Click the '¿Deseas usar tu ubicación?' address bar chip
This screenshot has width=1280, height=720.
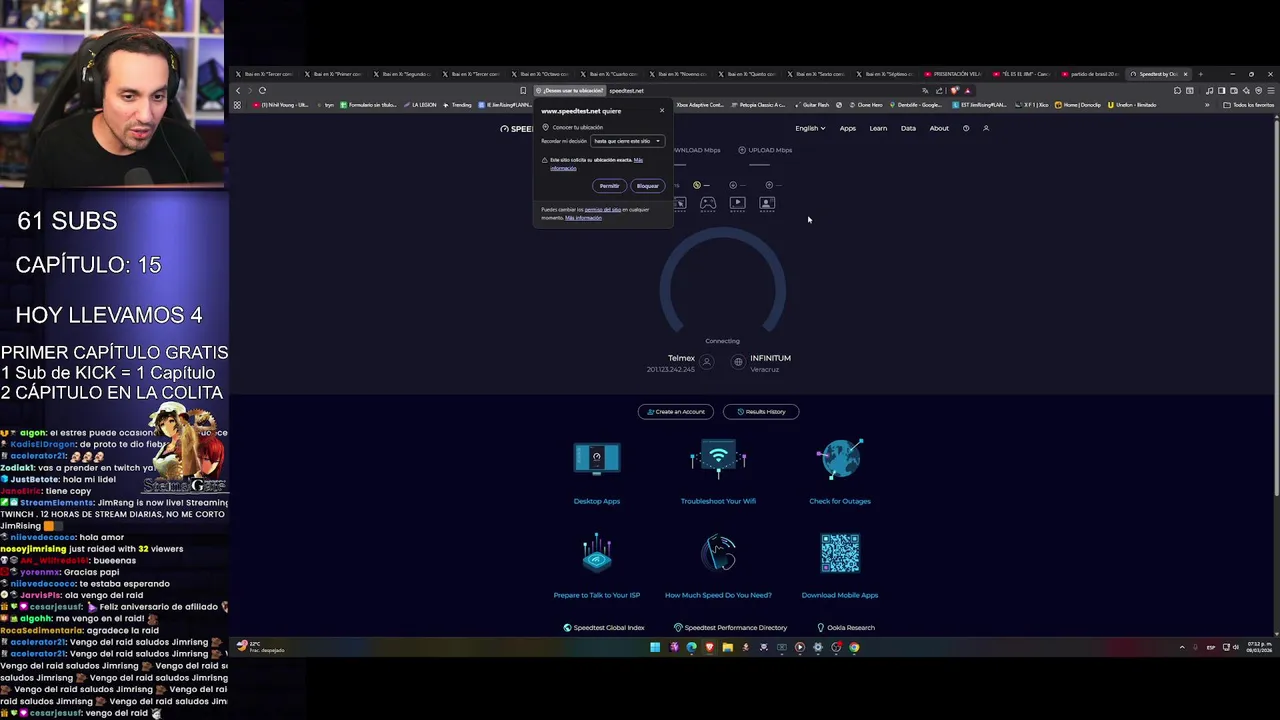572,90
